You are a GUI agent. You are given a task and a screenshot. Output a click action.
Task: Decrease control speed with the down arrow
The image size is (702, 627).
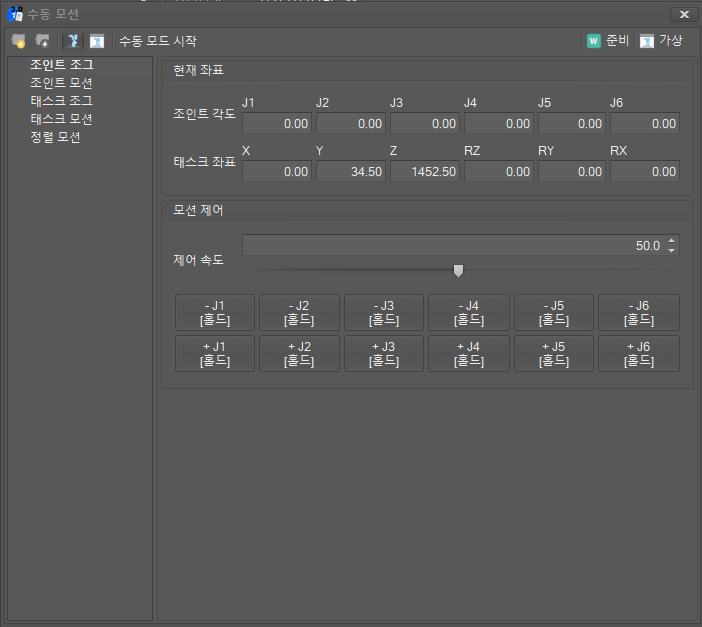pos(672,250)
